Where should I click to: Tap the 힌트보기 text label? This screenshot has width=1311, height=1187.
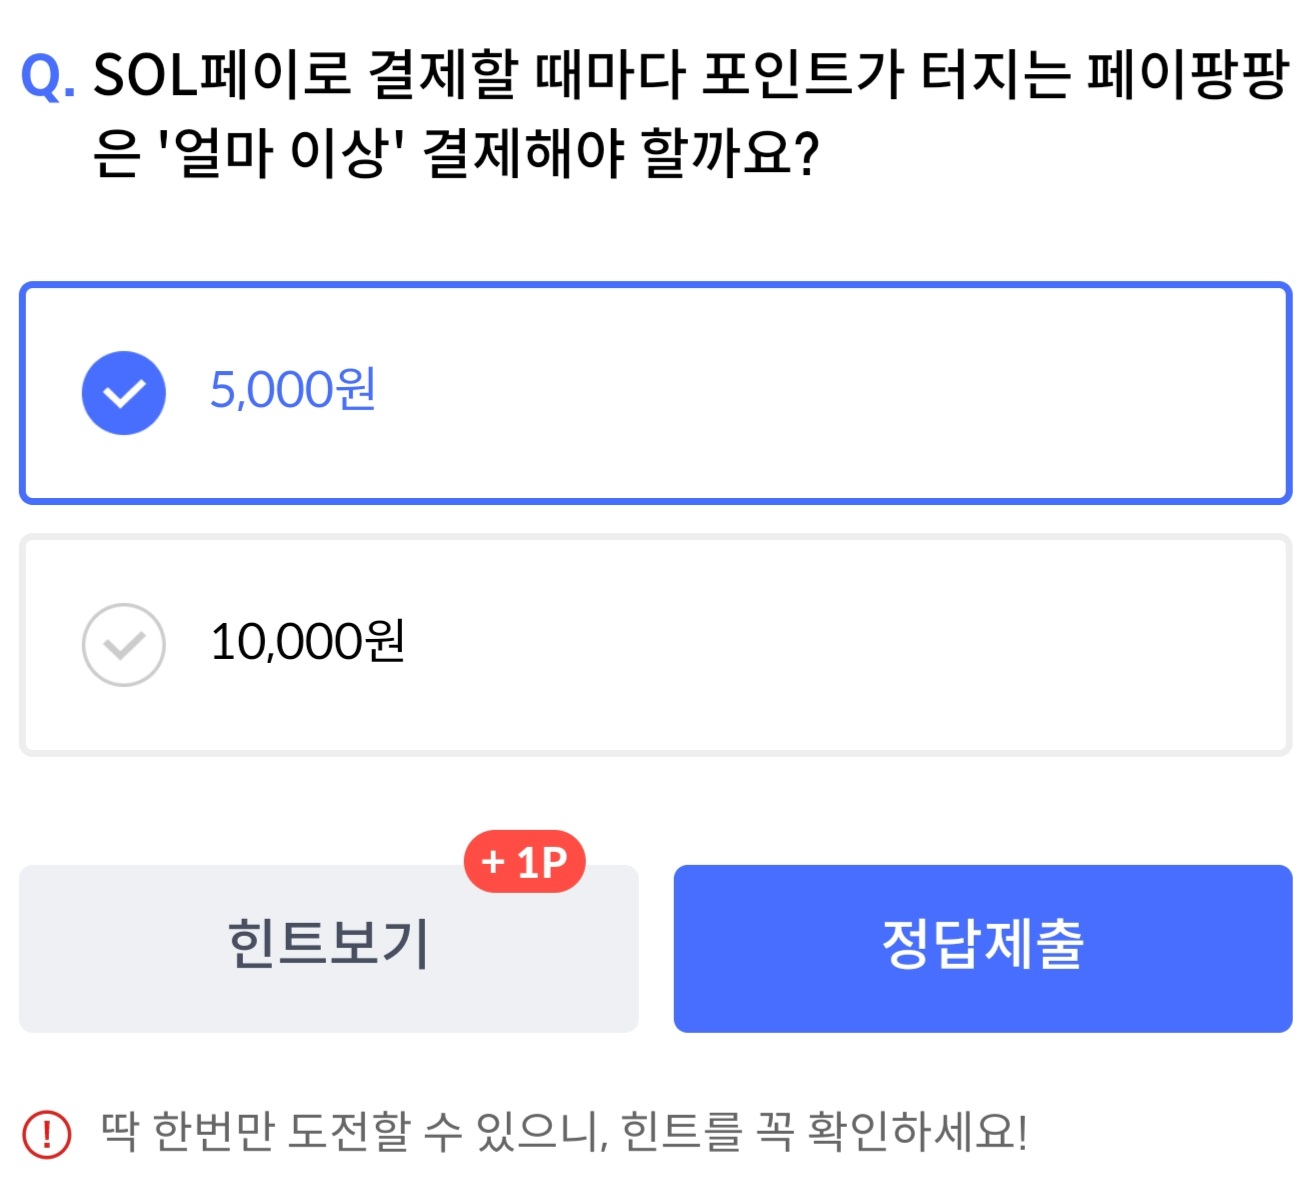[329, 944]
